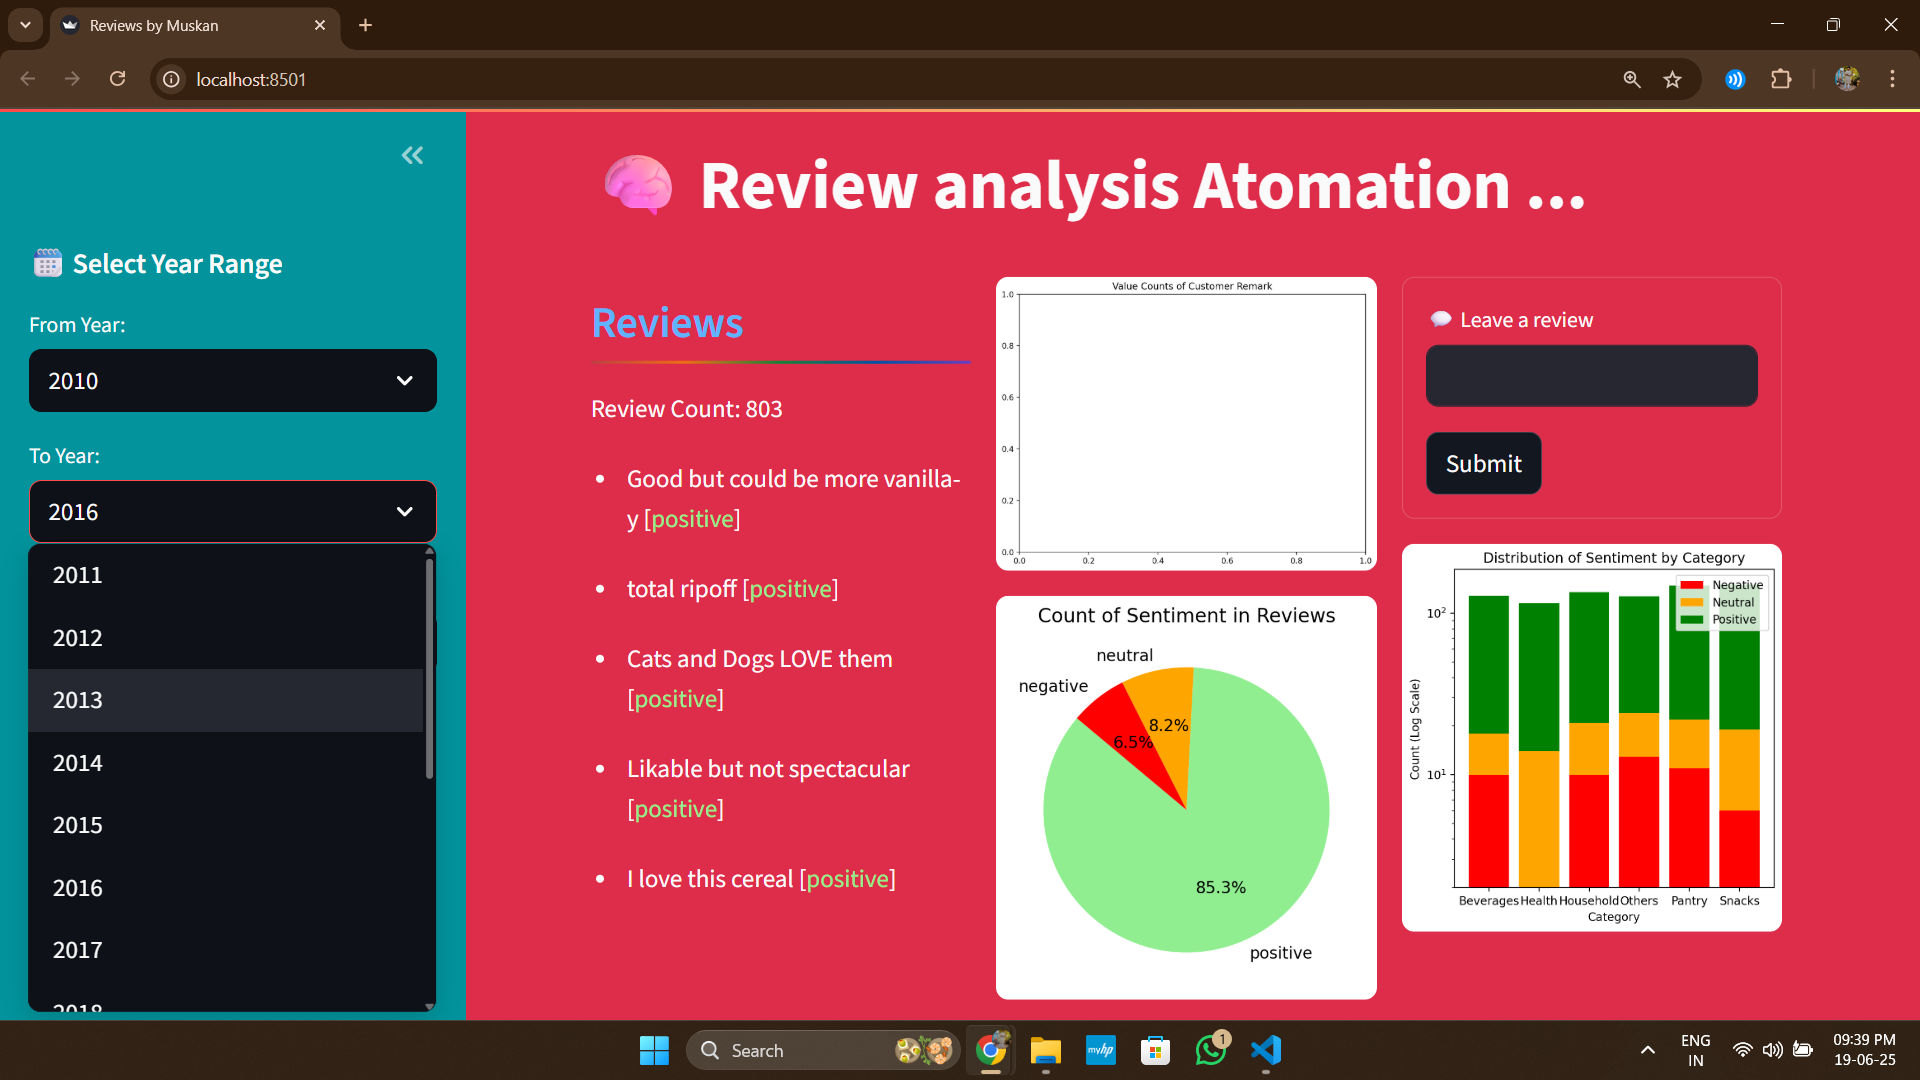Bookmark this page with star icon
This screenshot has height=1080, width=1920.
[x=1672, y=79]
